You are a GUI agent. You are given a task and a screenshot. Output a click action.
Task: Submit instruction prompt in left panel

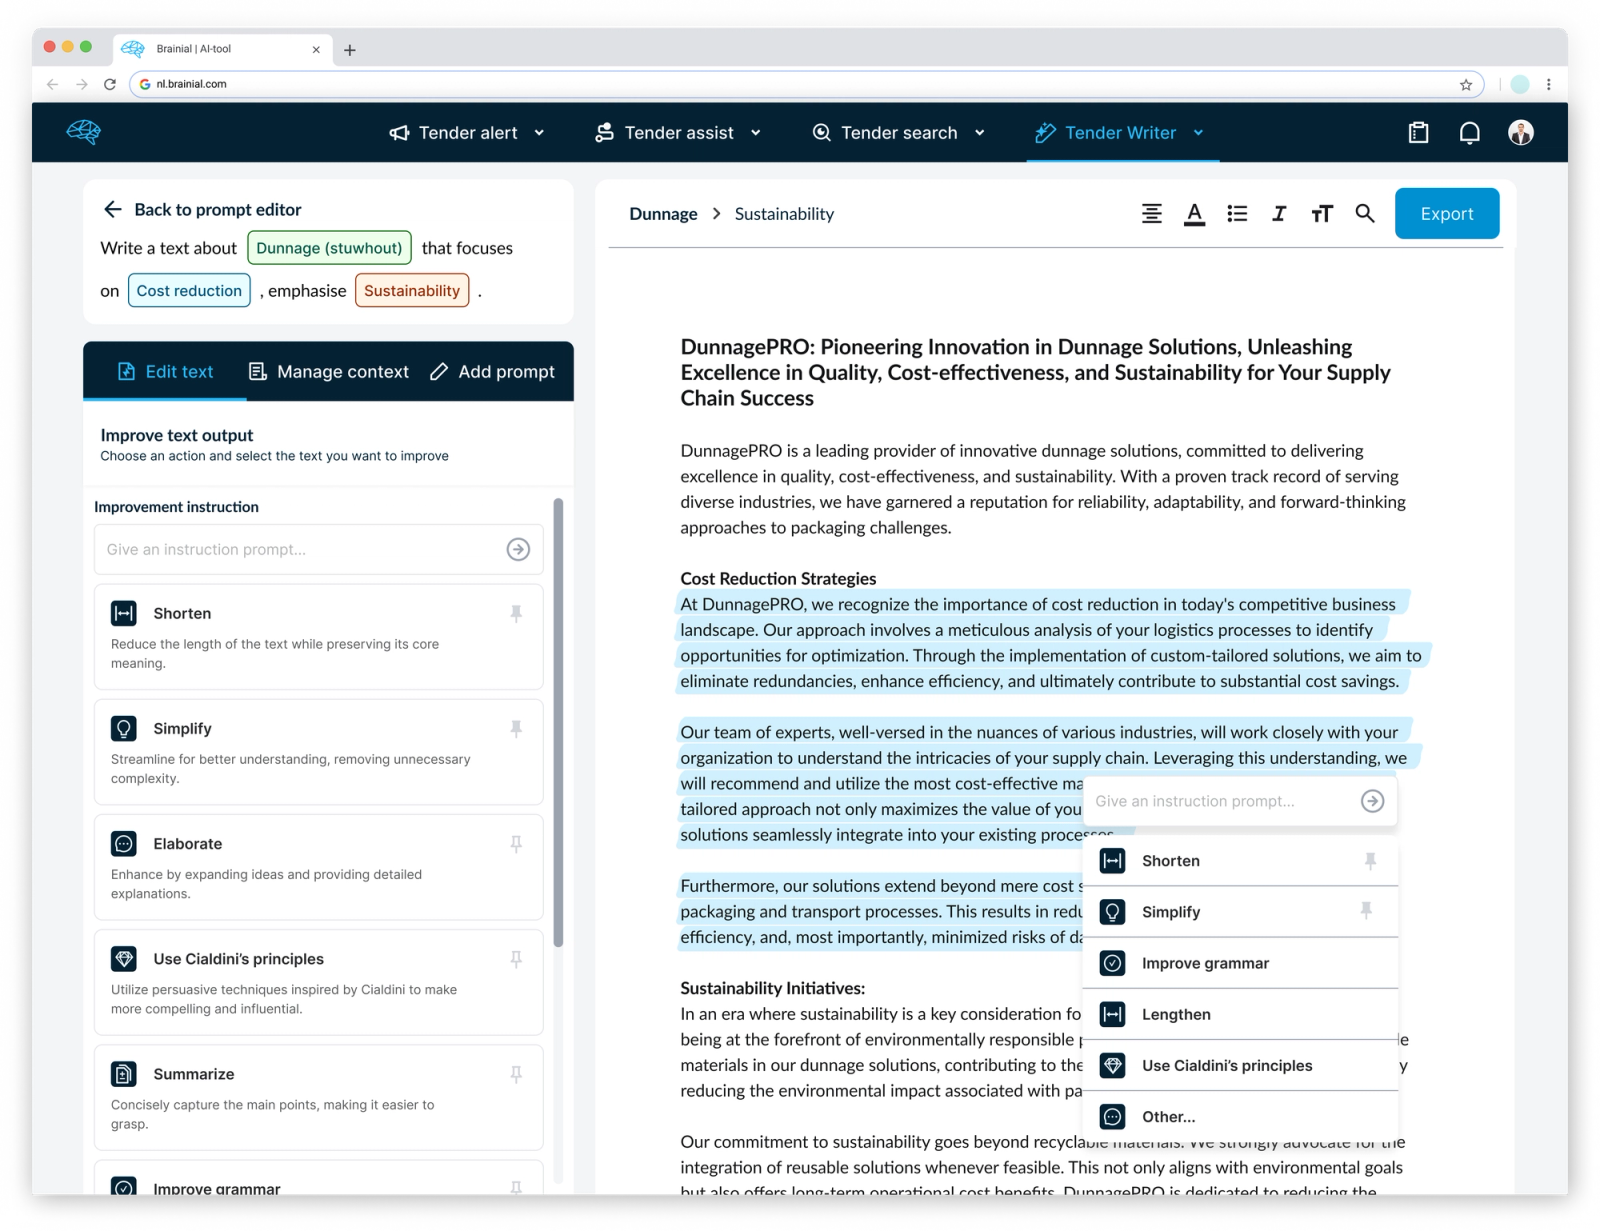[x=518, y=549]
